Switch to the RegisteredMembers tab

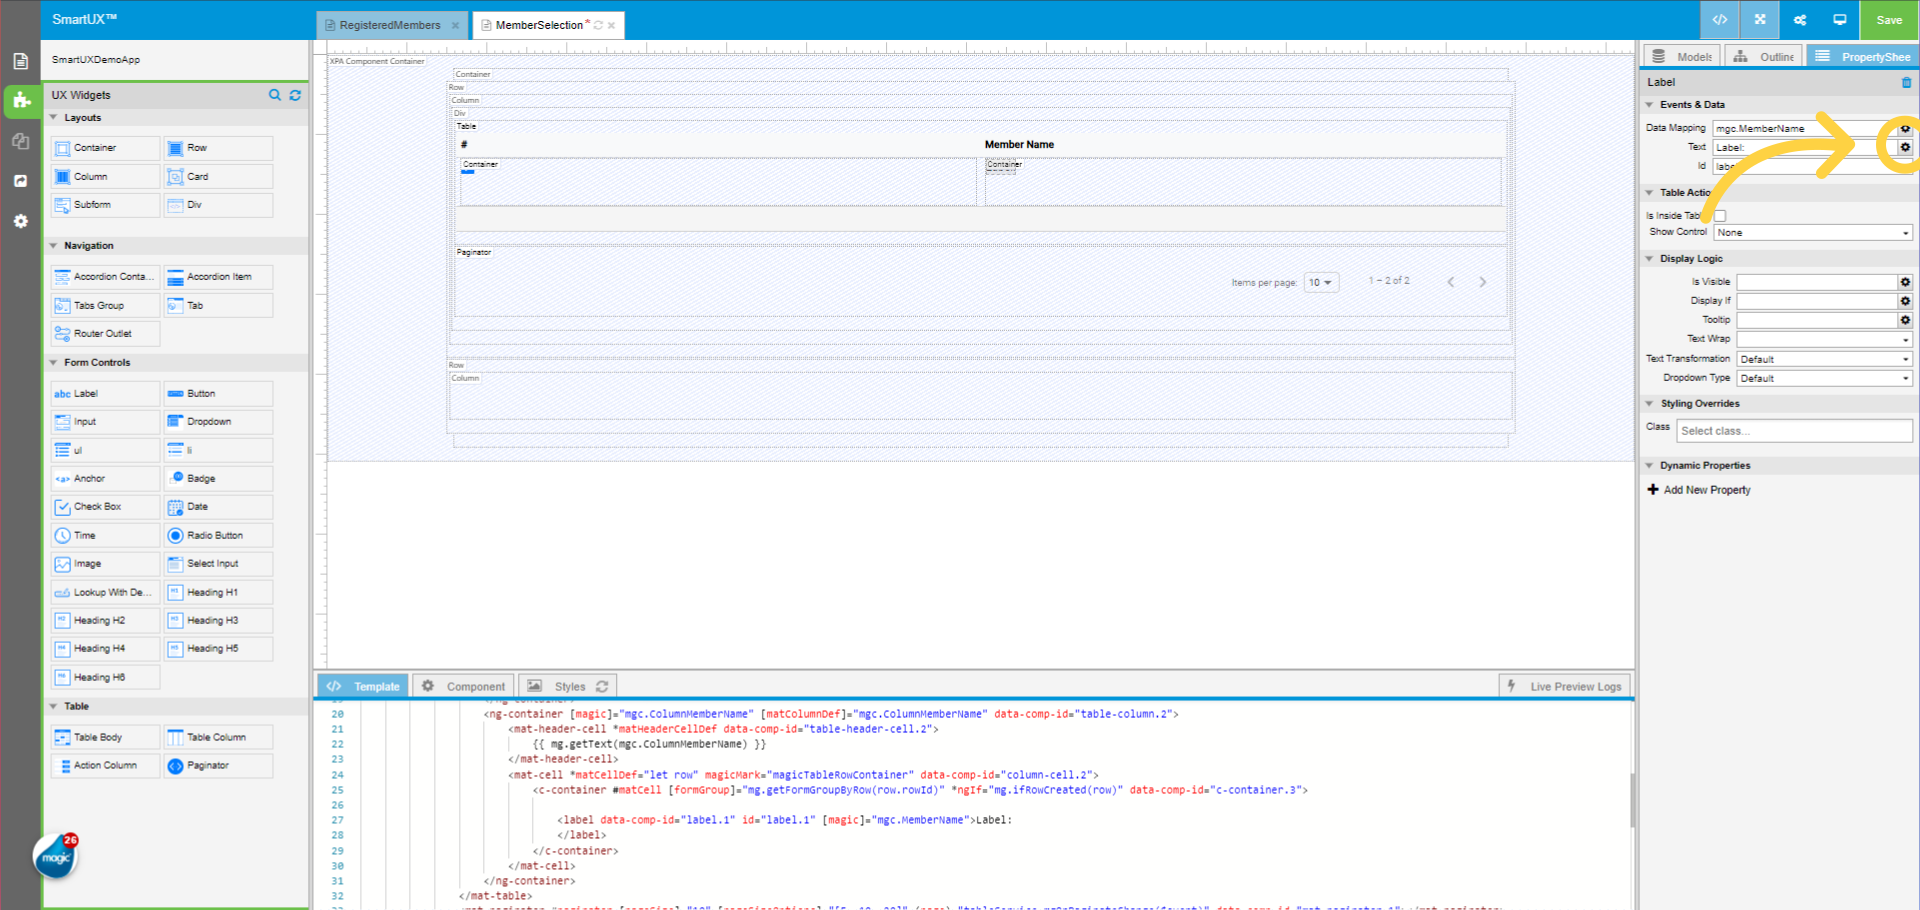click(x=389, y=25)
